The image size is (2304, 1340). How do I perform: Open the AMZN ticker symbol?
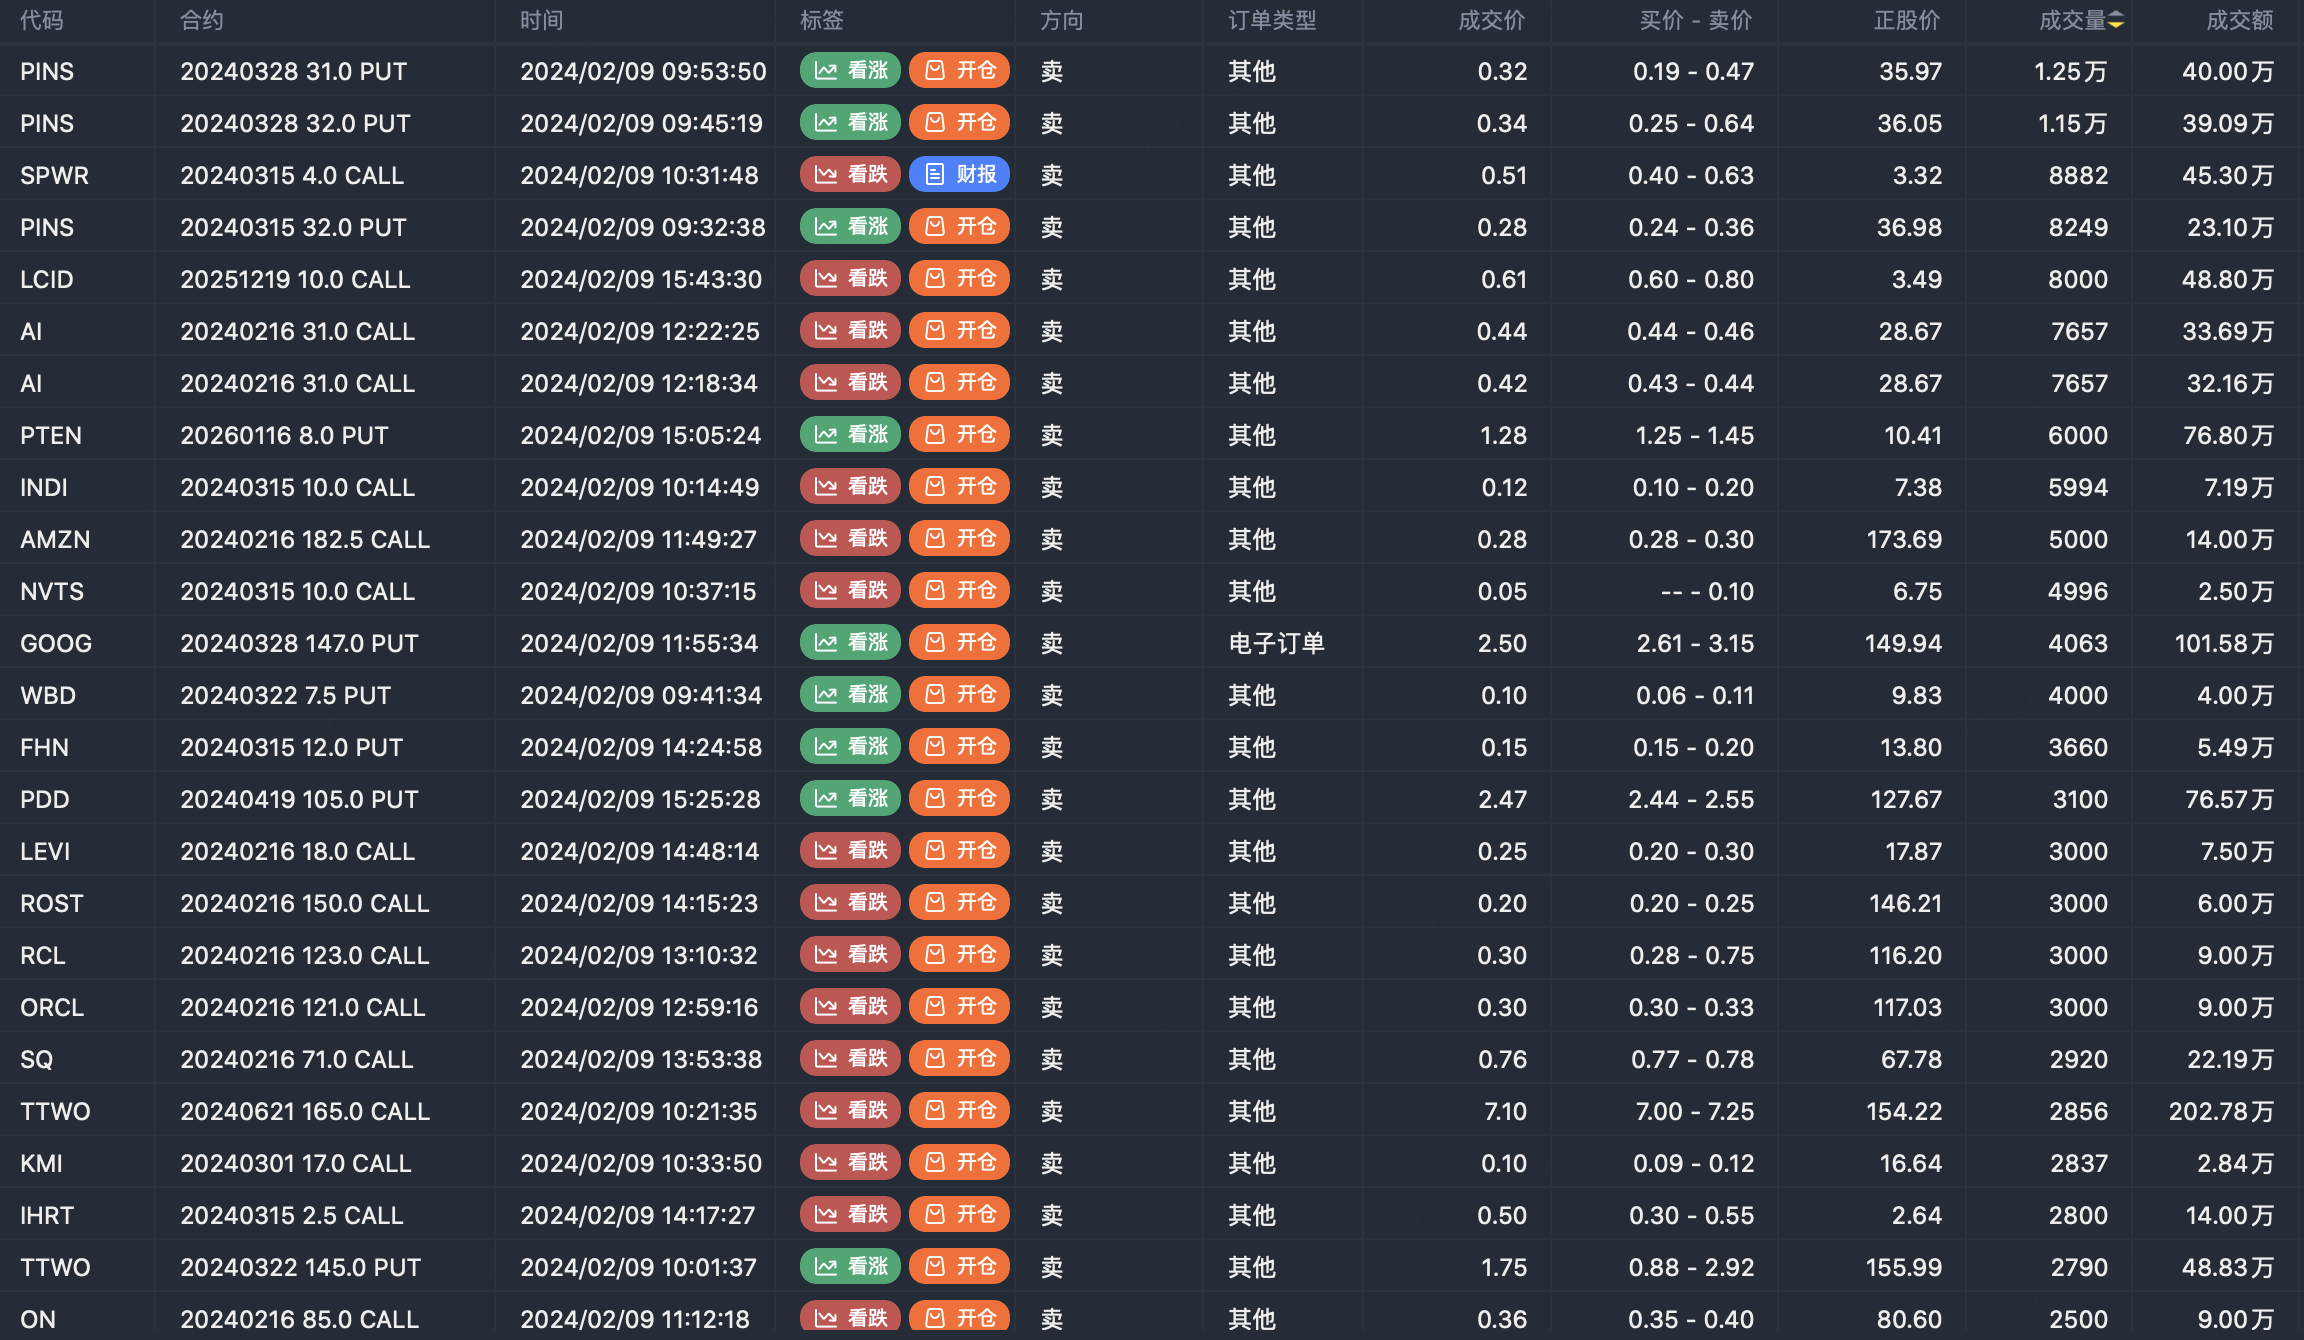click(55, 540)
